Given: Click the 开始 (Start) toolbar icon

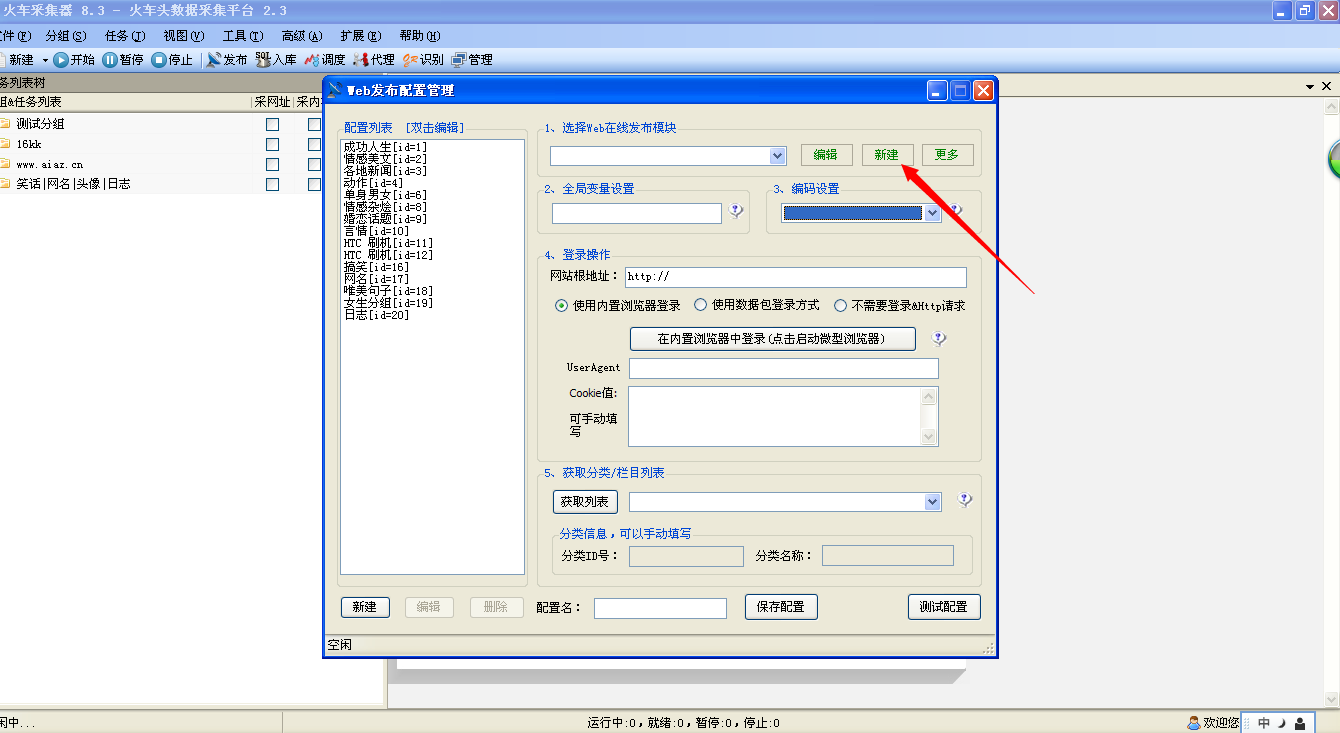Looking at the screenshot, I should [x=61, y=60].
